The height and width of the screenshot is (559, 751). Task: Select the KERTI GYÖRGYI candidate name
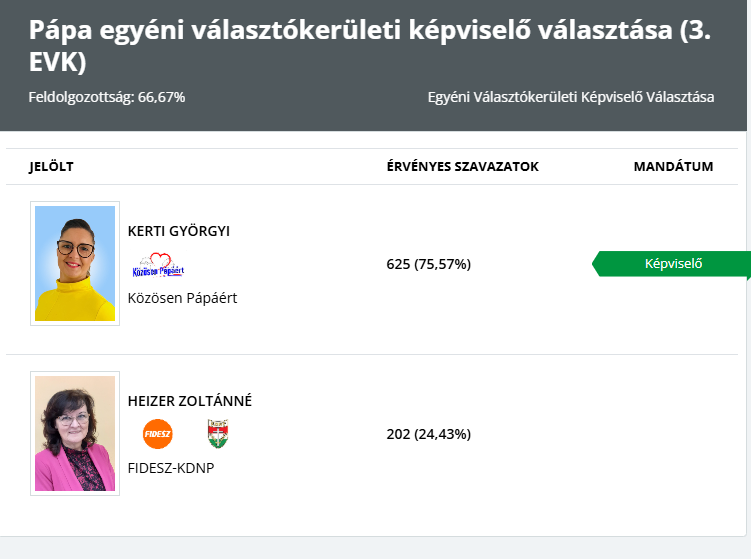pos(179,231)
